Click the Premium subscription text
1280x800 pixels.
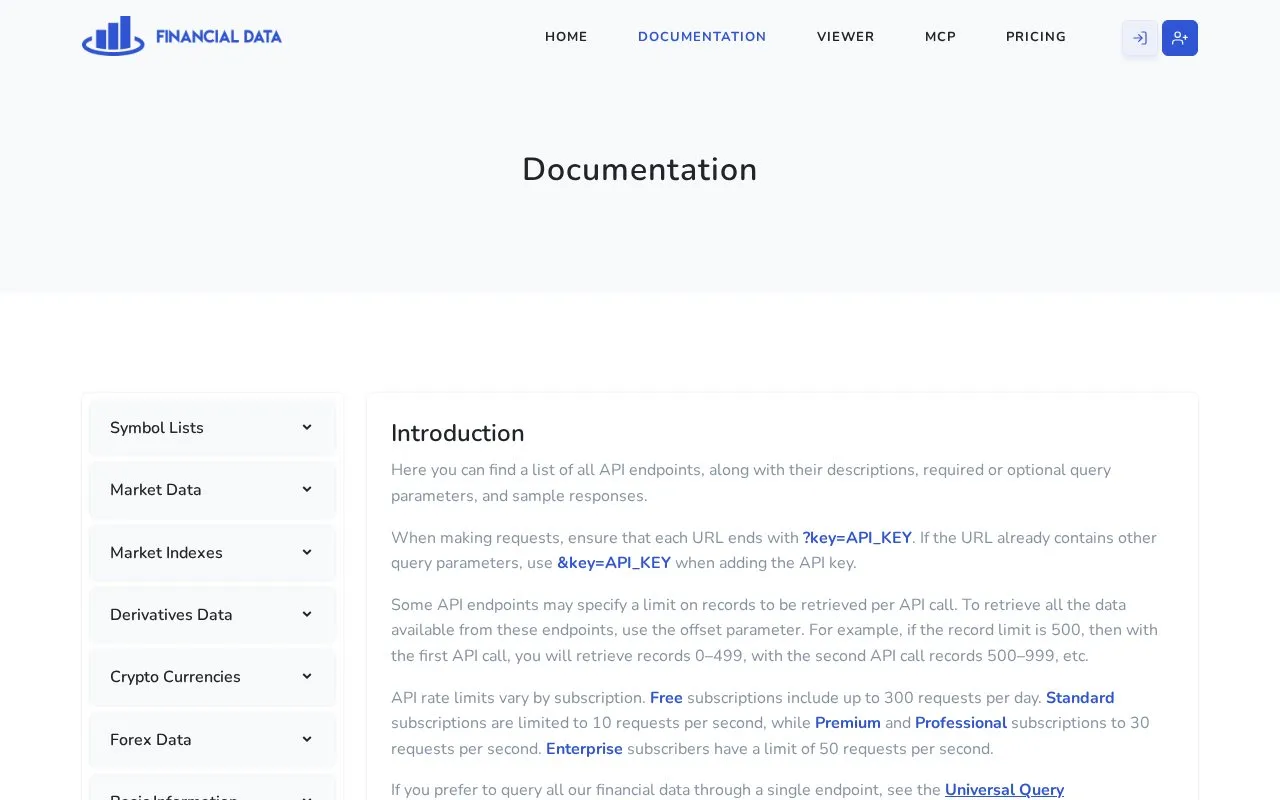(848, 723)
